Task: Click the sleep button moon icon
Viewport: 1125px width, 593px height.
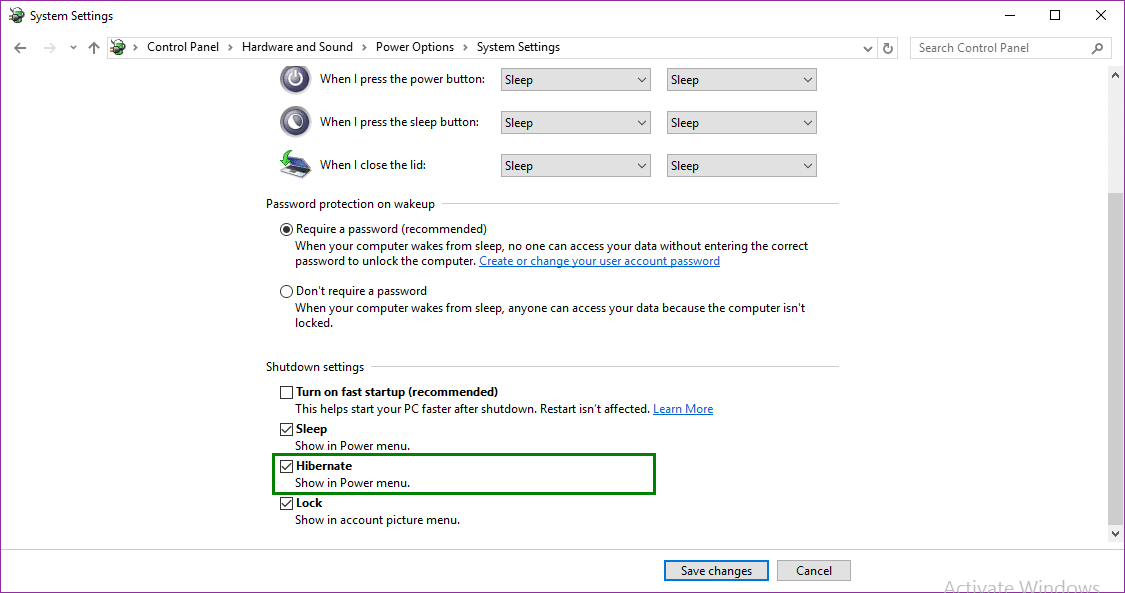Action: pos(295,122)
